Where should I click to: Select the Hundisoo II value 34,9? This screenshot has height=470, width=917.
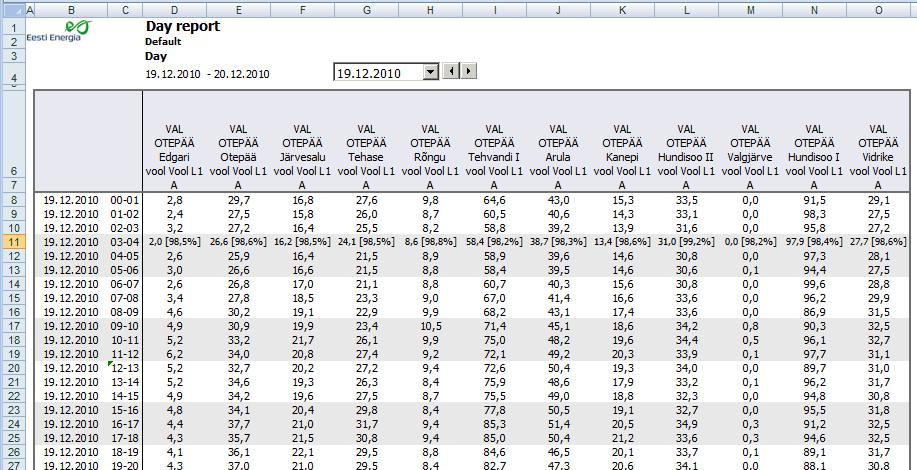tap(686, 424)
